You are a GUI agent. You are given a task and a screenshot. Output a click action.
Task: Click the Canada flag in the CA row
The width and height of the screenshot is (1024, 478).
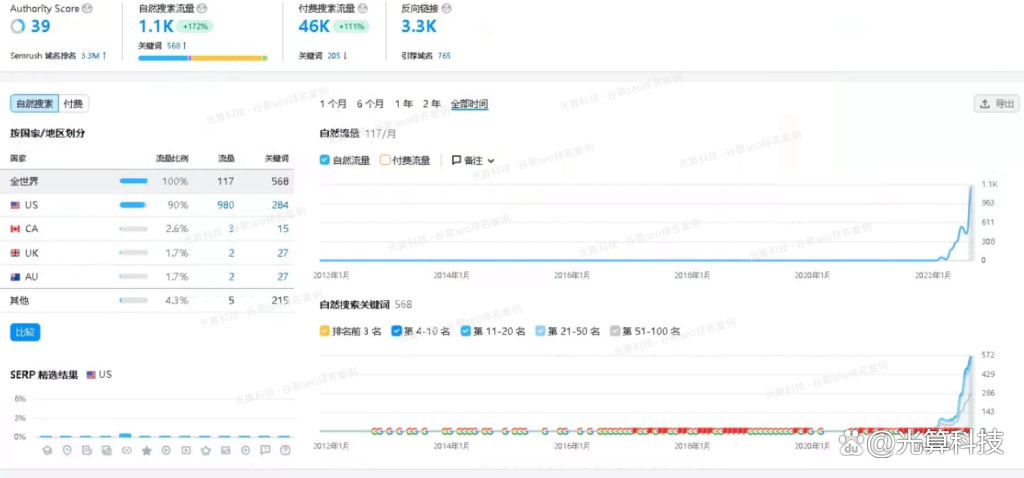[x=15, y=229]
